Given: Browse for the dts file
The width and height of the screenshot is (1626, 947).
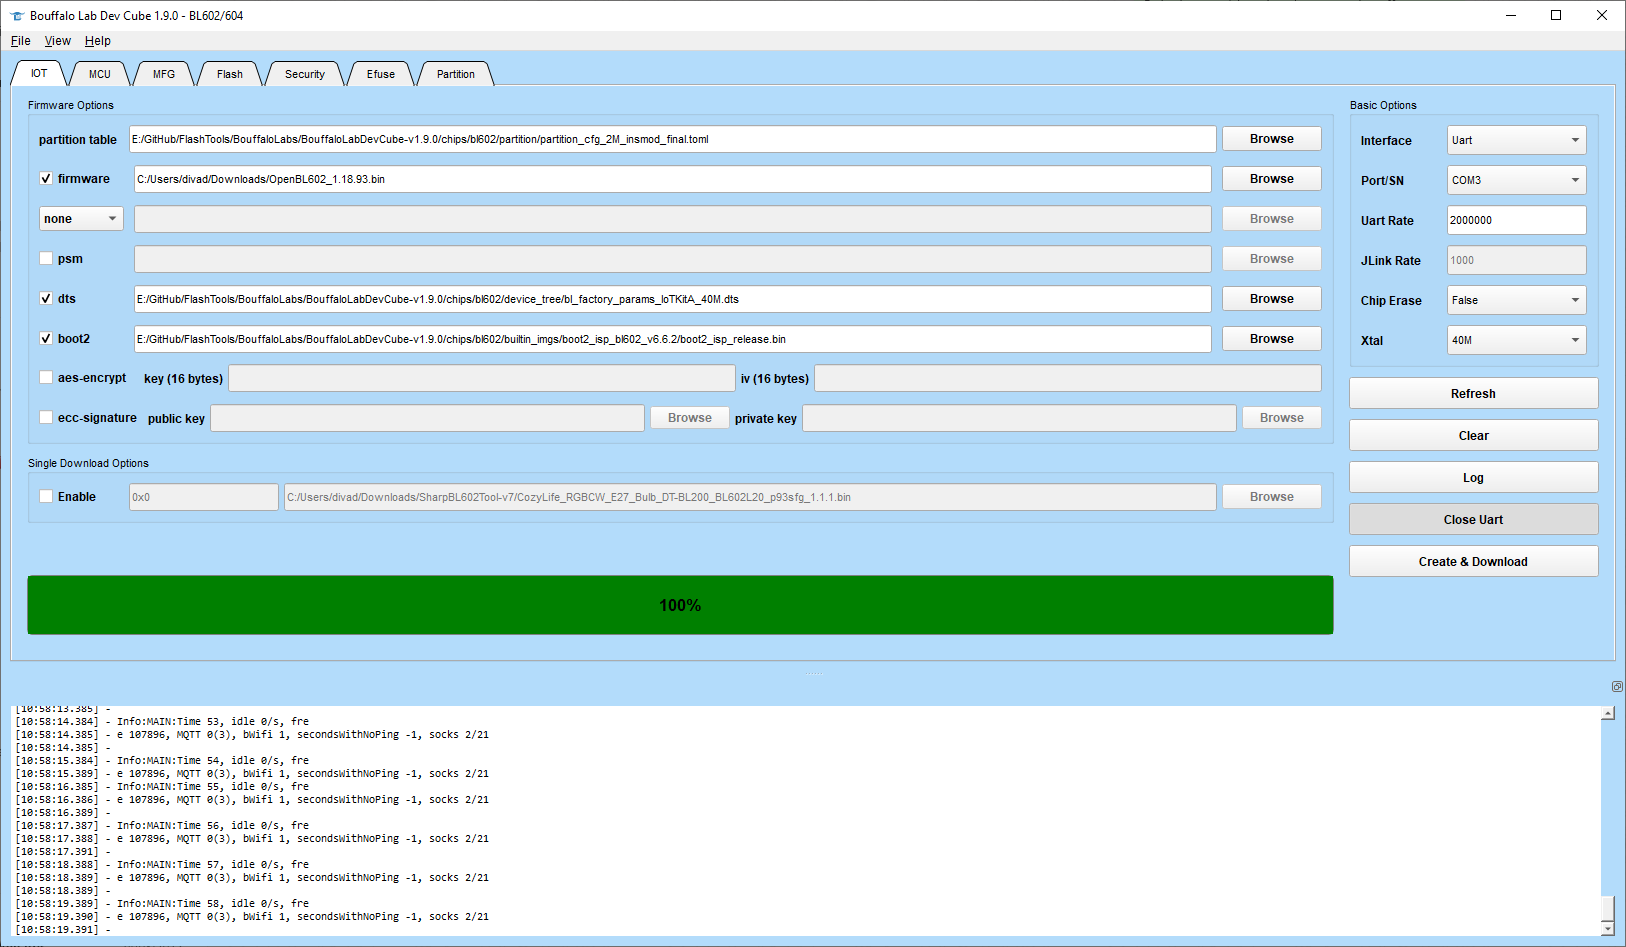Looking at the screenshot, I should click(x=1272, y=299).
